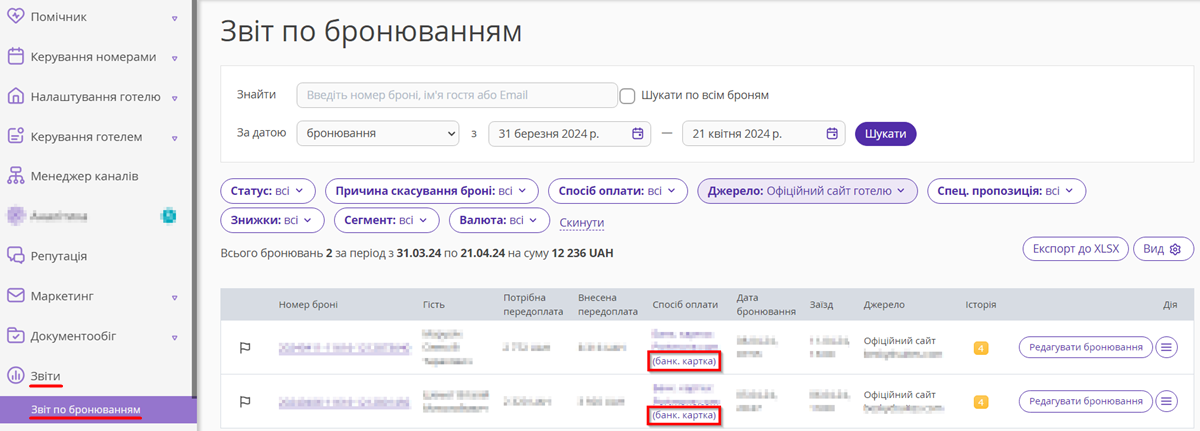Click the history badge 4 in the second row
Image resolution: width=1200 pixels, height=431 pixels.
point(981,401)
